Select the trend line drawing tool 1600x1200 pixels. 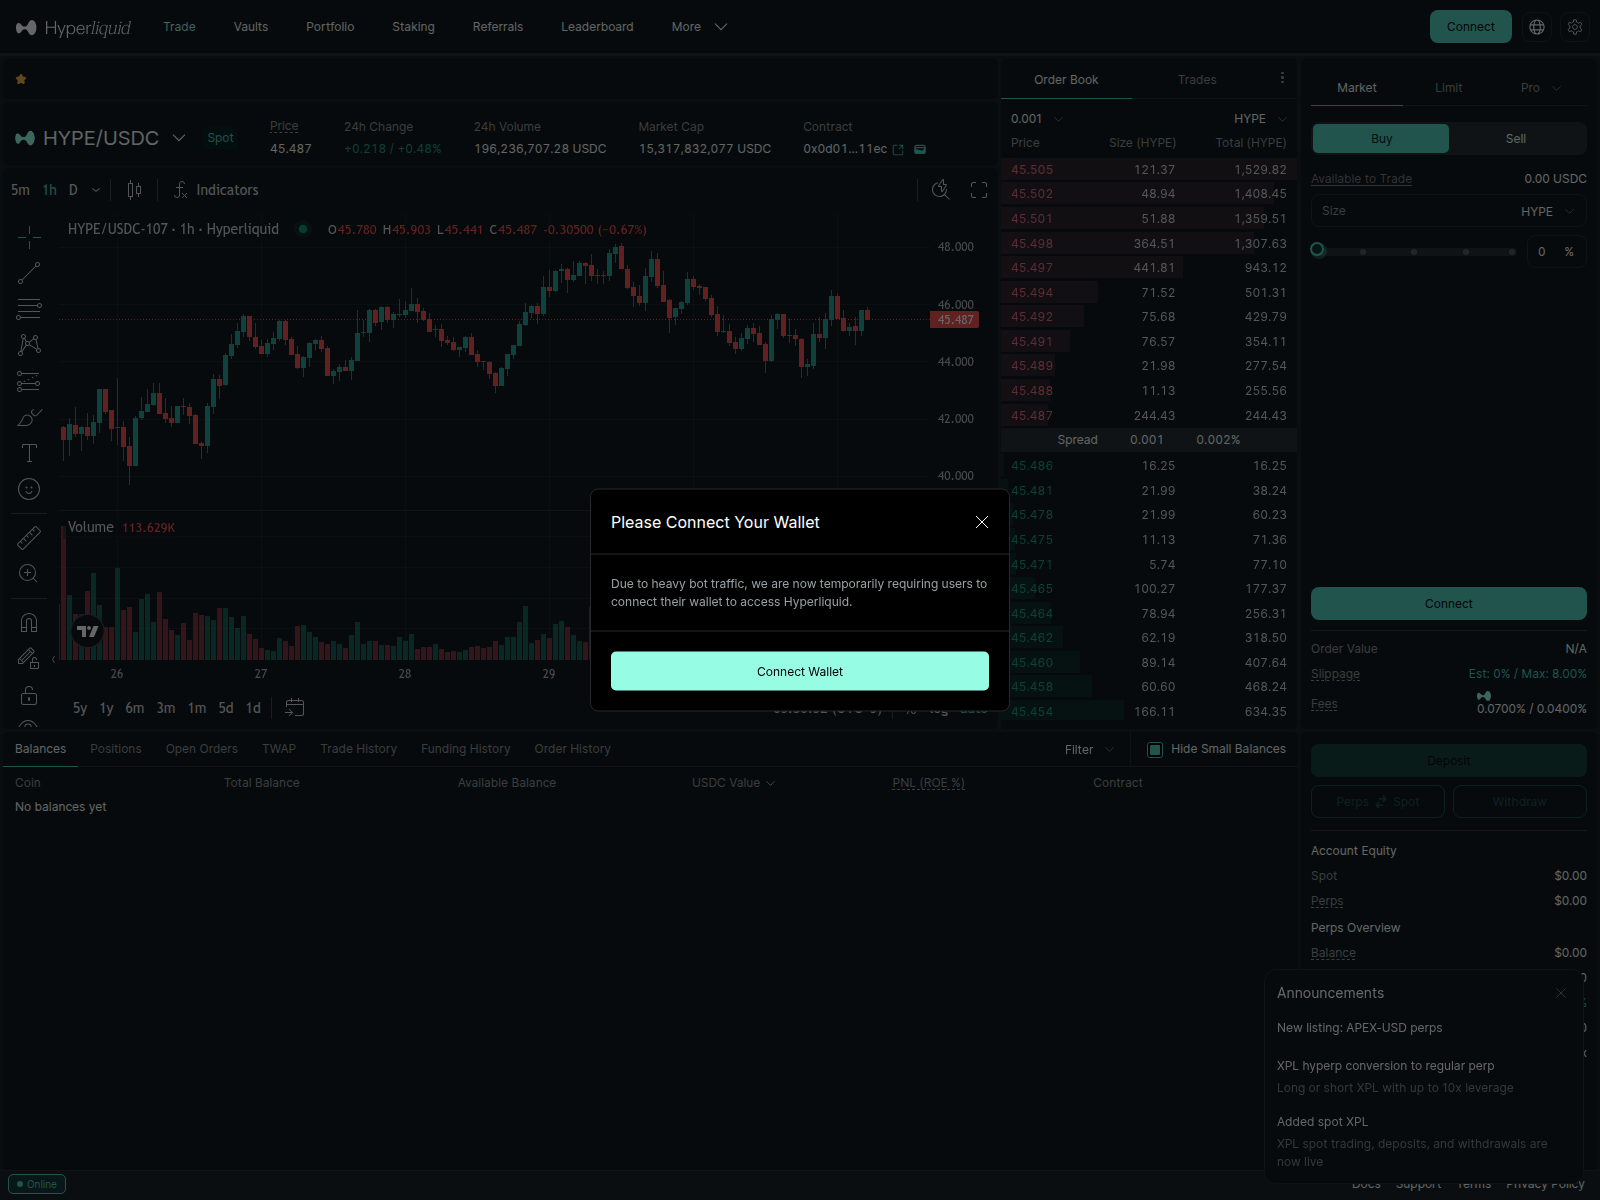tap(29, 273)
